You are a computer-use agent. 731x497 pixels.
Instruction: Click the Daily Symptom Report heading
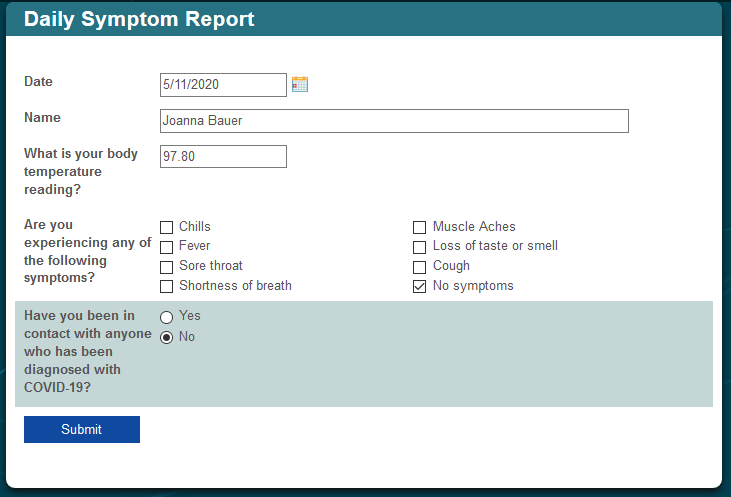click(139, 19)
